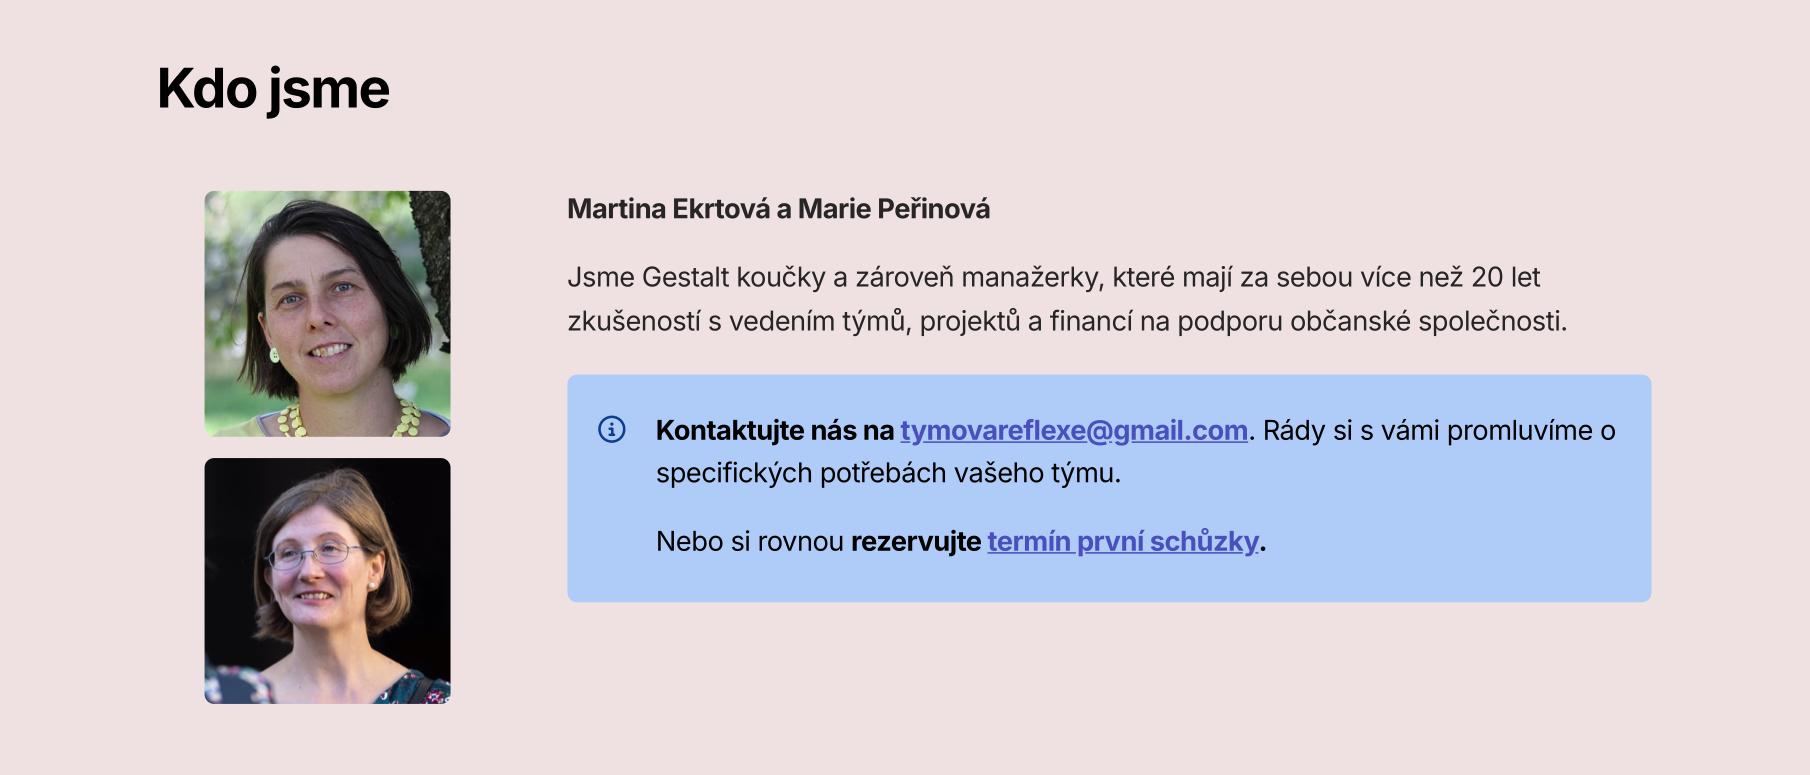
Task: Click the "20 let" text in description
Action: point(1506,277)
